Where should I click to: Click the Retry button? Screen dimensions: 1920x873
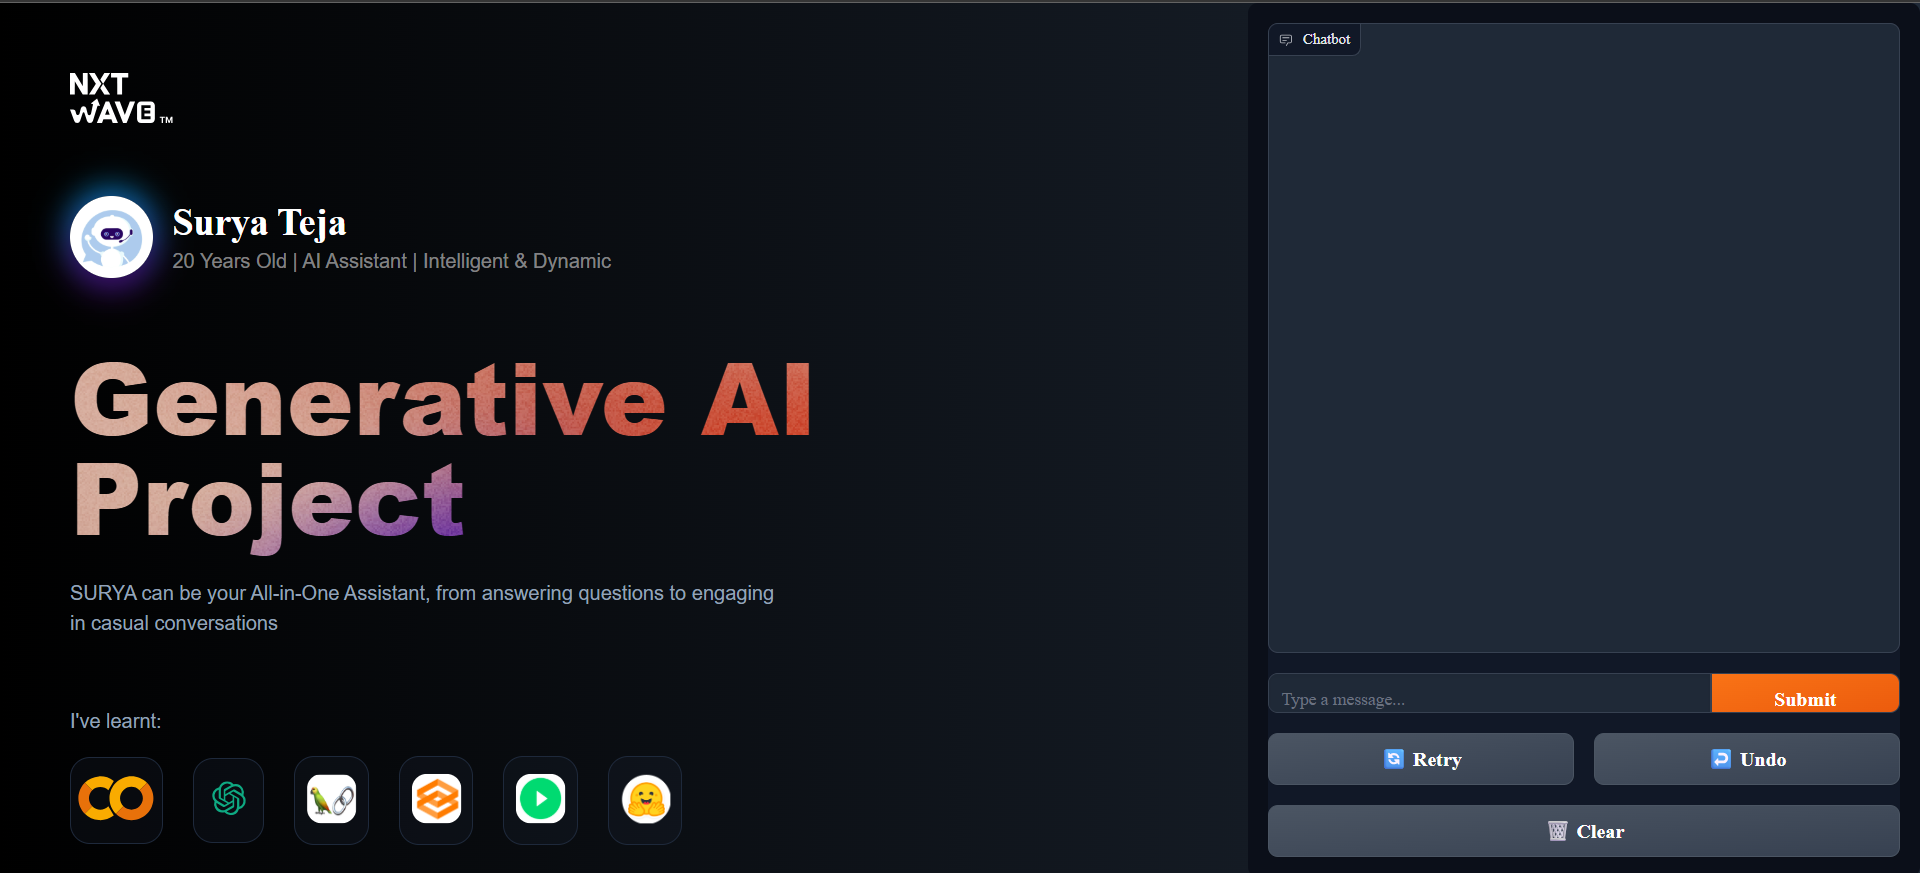1420,759
